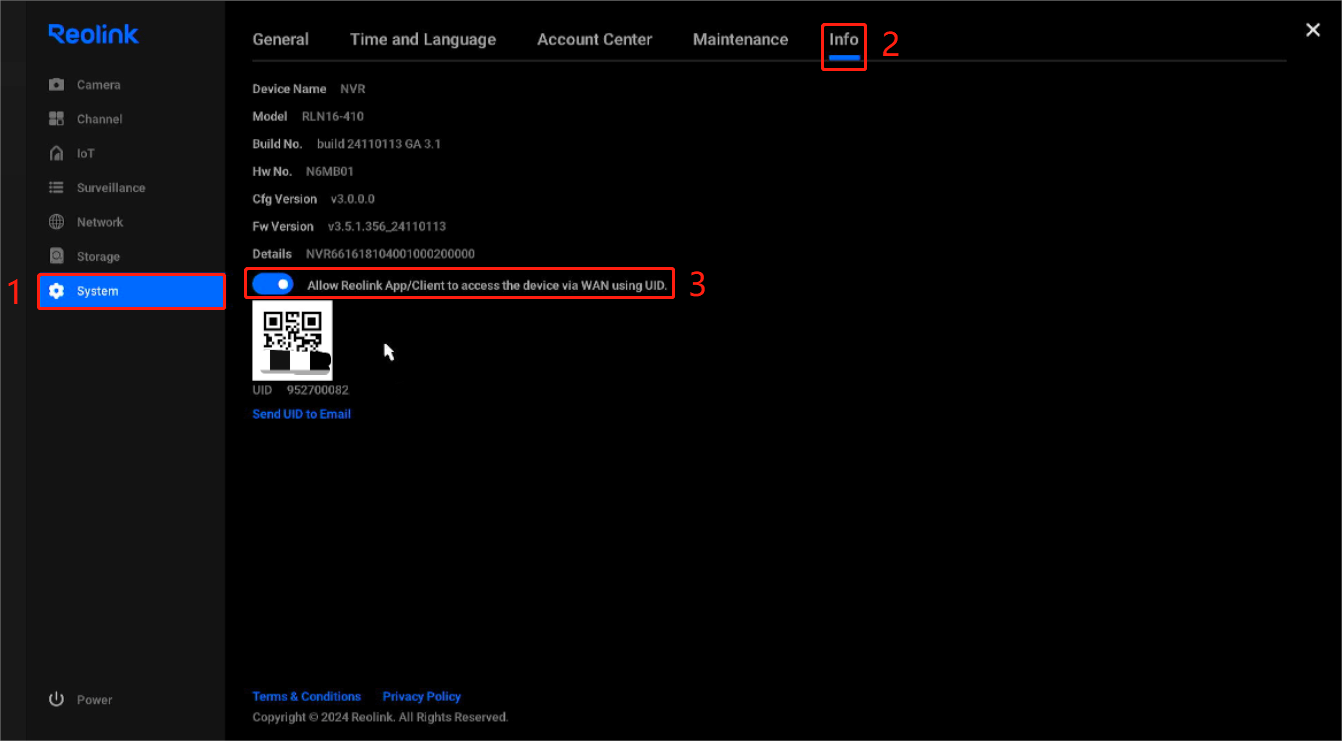Open the Storage menu label
Image resolution: width=1342 pixels, height=741 pixels.
point(98,256)
